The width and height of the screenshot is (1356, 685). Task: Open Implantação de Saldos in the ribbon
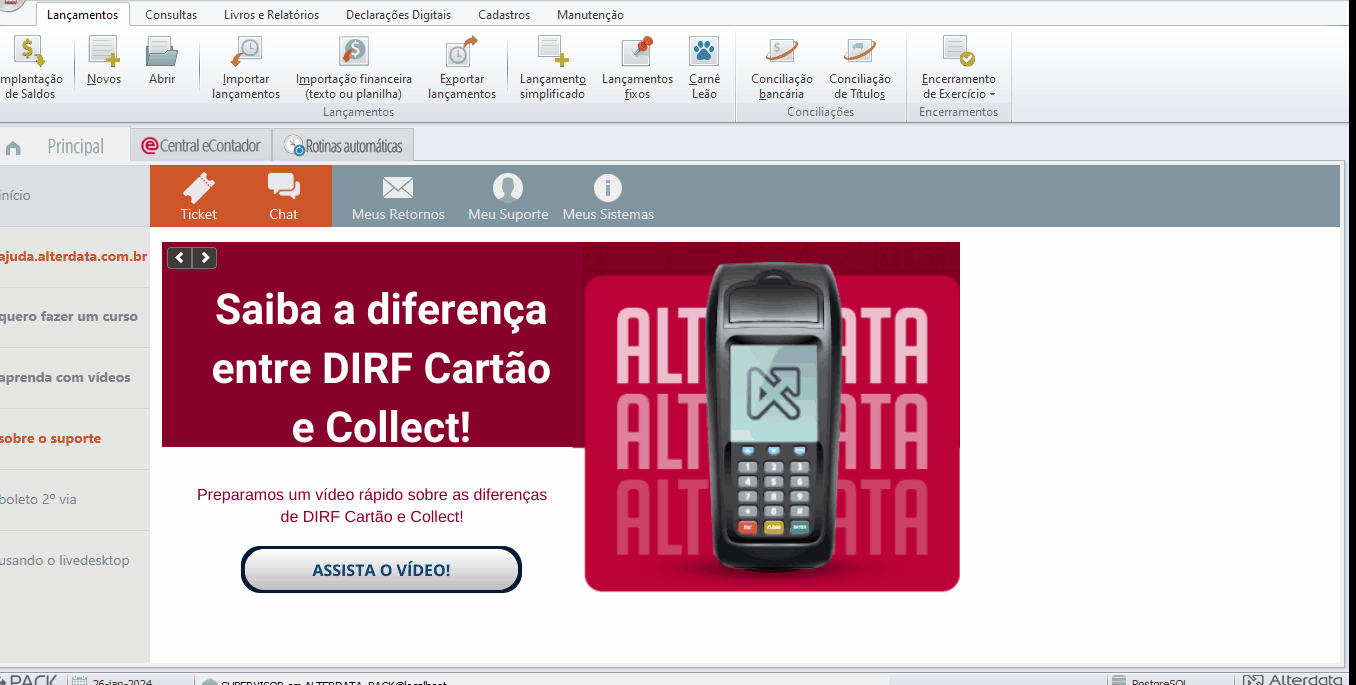(30, 67)
